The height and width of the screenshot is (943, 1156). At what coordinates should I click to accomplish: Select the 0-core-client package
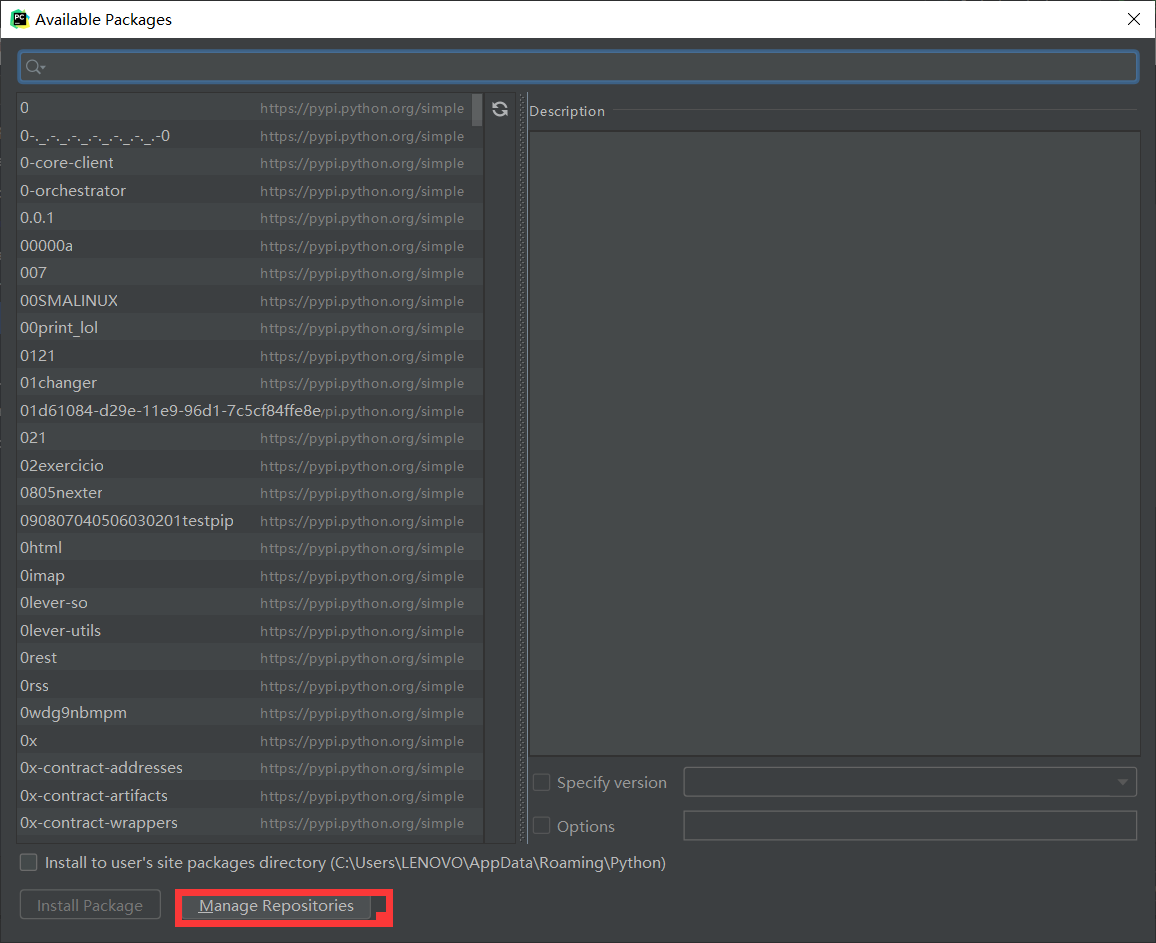pos(250,163)
